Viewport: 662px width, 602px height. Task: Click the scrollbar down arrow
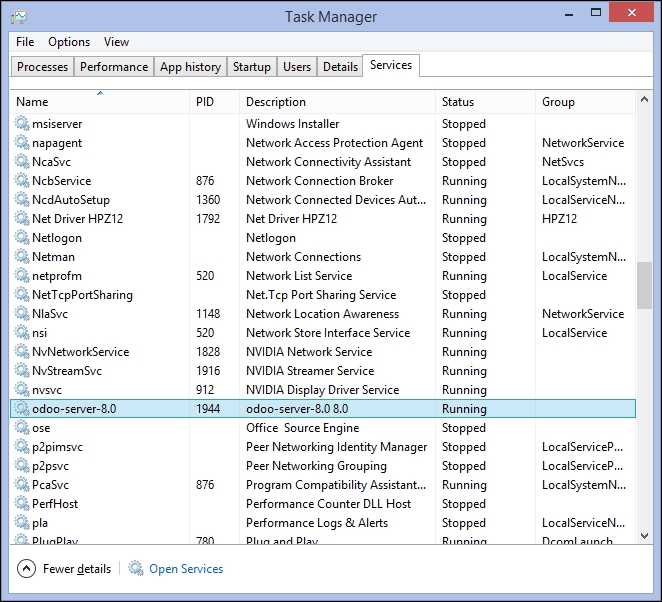pos(644,536)
